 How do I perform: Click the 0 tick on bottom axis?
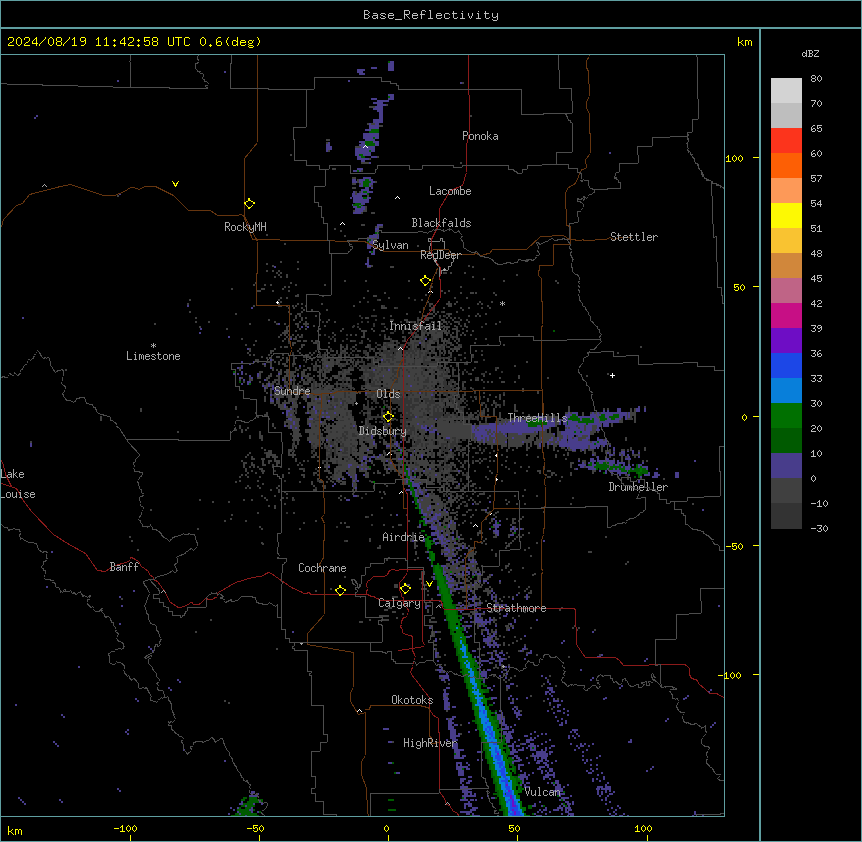tap(386, 829)
